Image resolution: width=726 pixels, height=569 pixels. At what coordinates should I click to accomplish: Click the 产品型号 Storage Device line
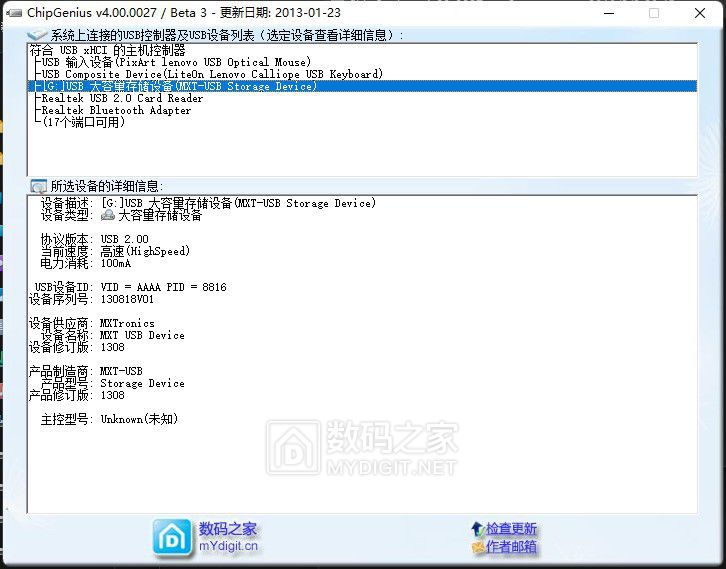113,383
